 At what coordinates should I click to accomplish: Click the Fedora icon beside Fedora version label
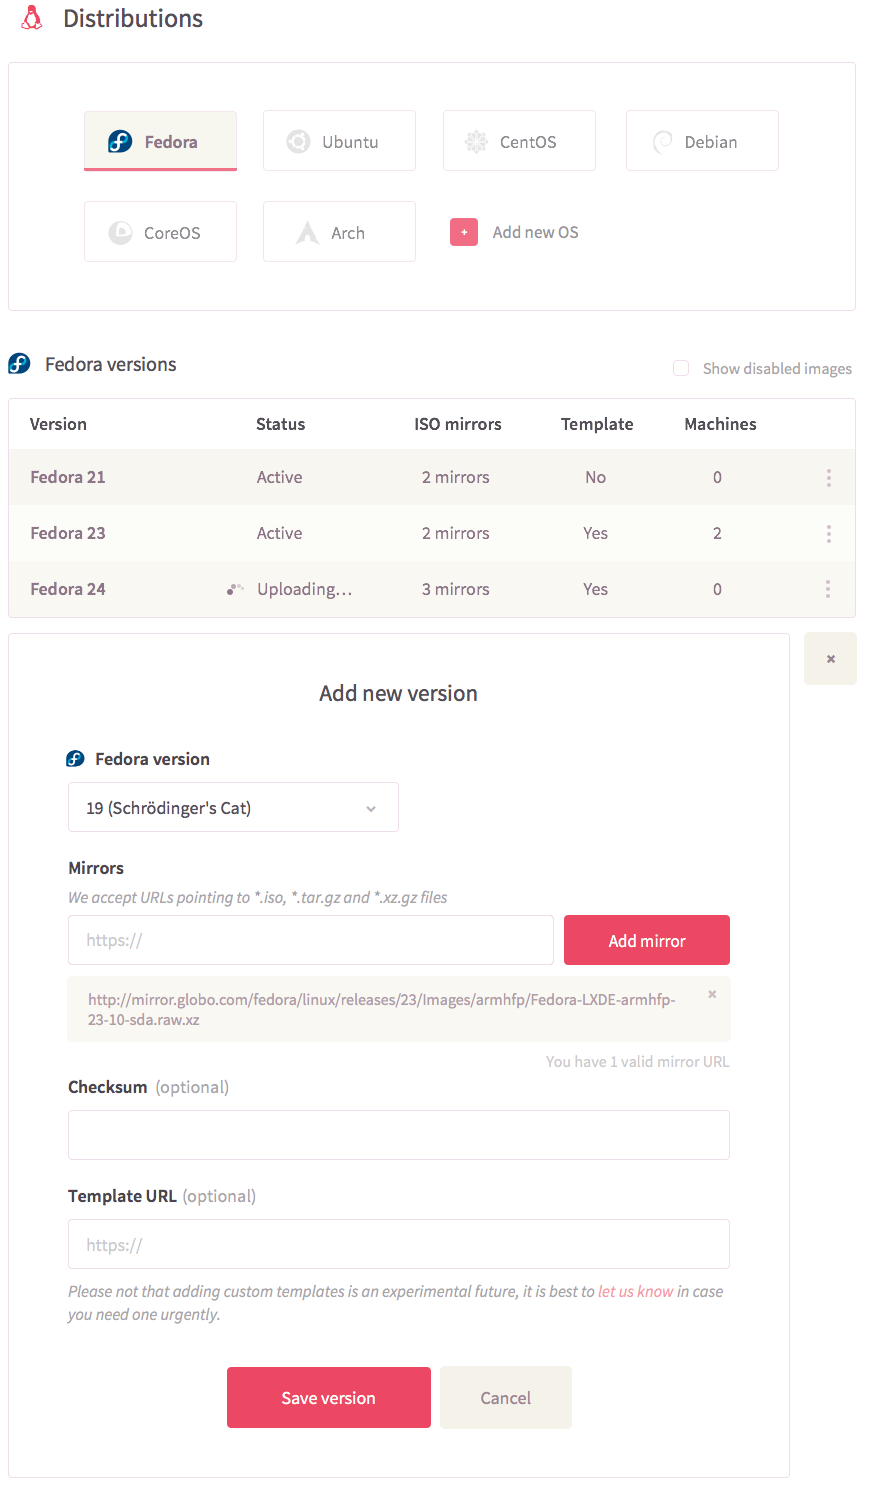tap(75, 759)
